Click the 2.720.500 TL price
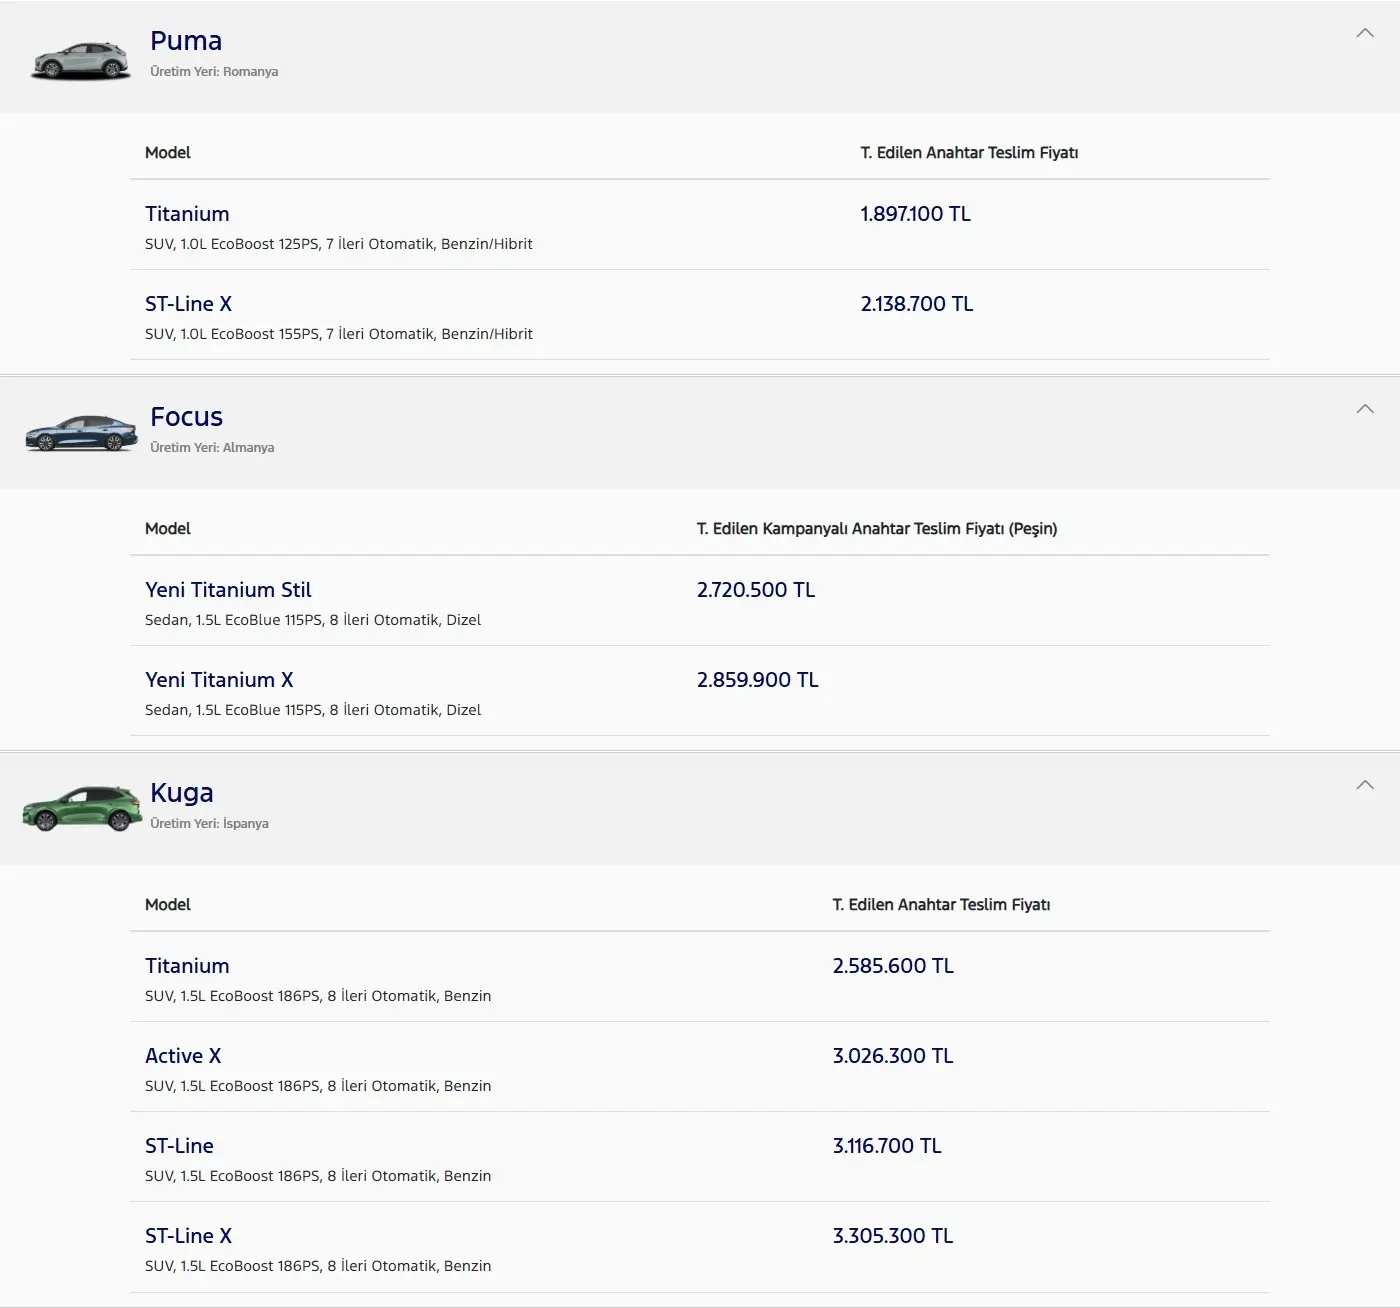Viewport: 1400px width, 1308px height. pos(756,590)
